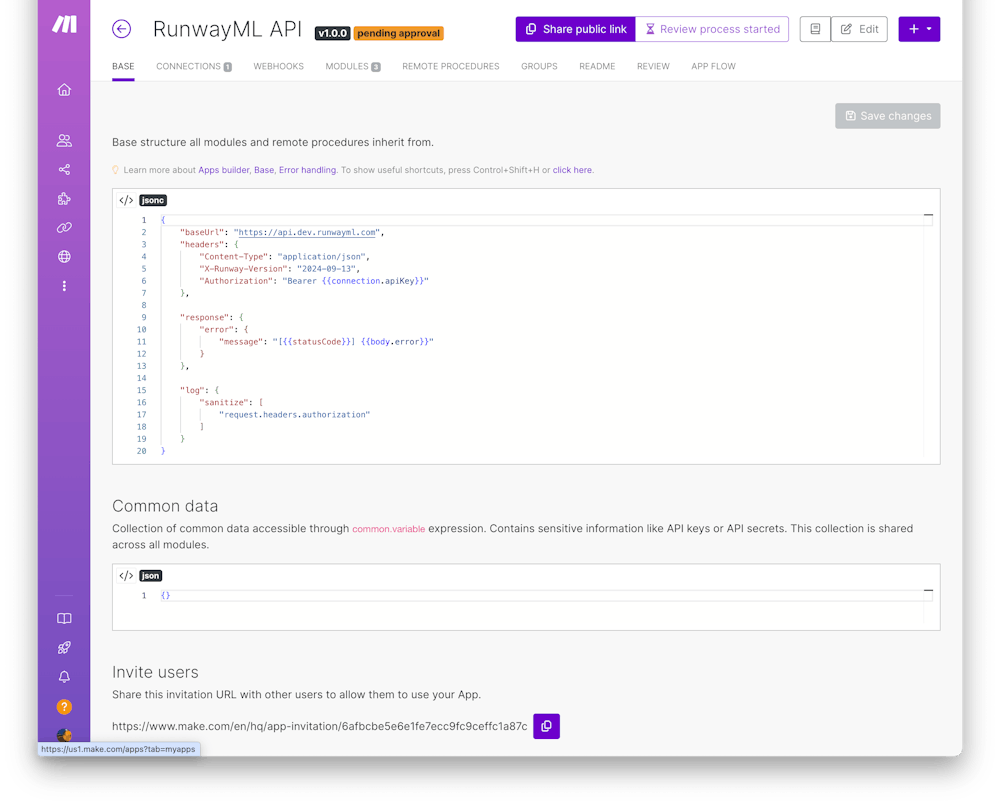
Task: Select the Scenarios icon in the sidebar
Action: [x=63, y=169]
